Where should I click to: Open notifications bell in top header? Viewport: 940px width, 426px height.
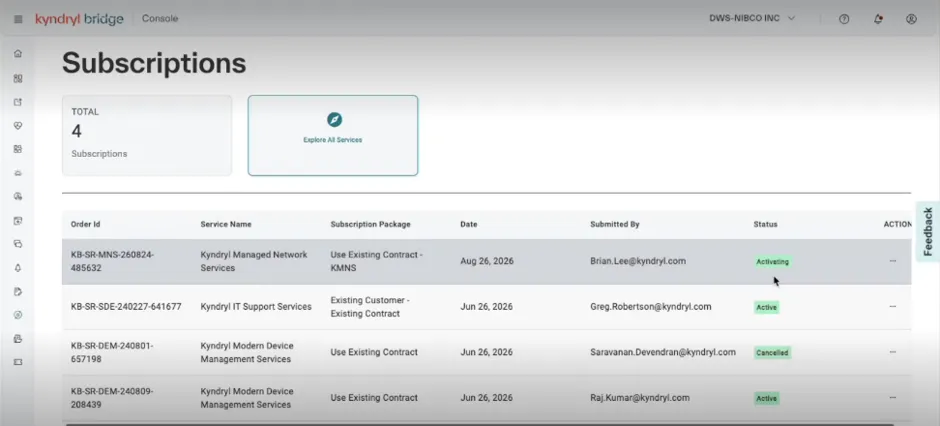coord(878,19)
